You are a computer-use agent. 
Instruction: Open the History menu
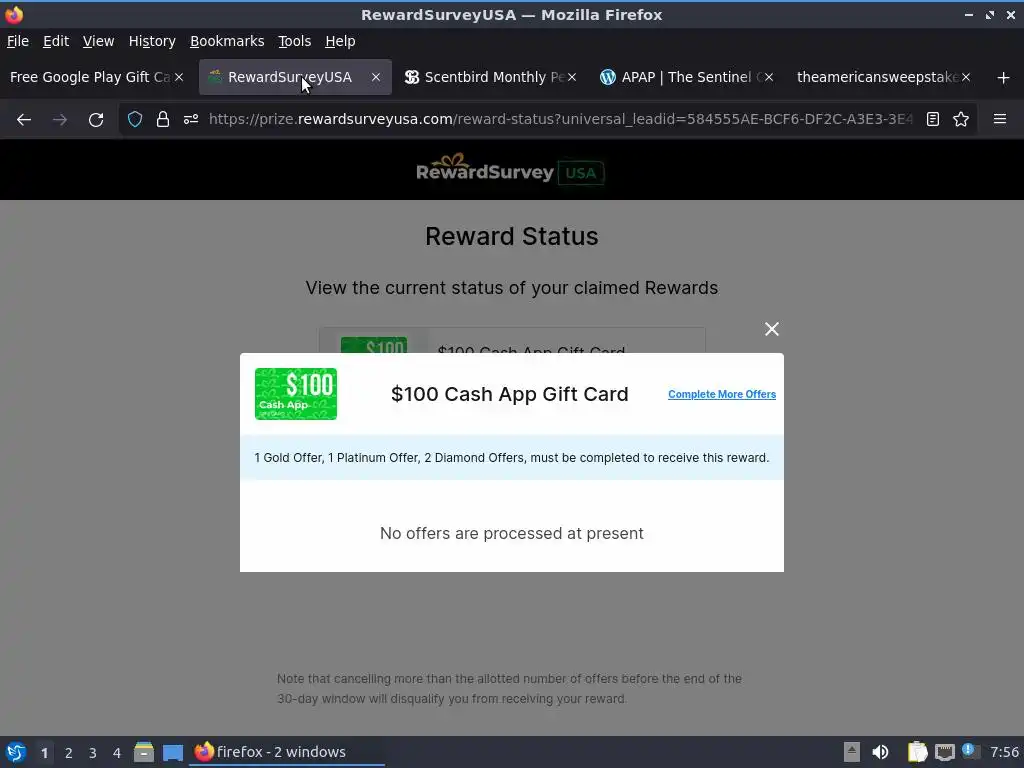pyautogui.click(x=152, y=41)
